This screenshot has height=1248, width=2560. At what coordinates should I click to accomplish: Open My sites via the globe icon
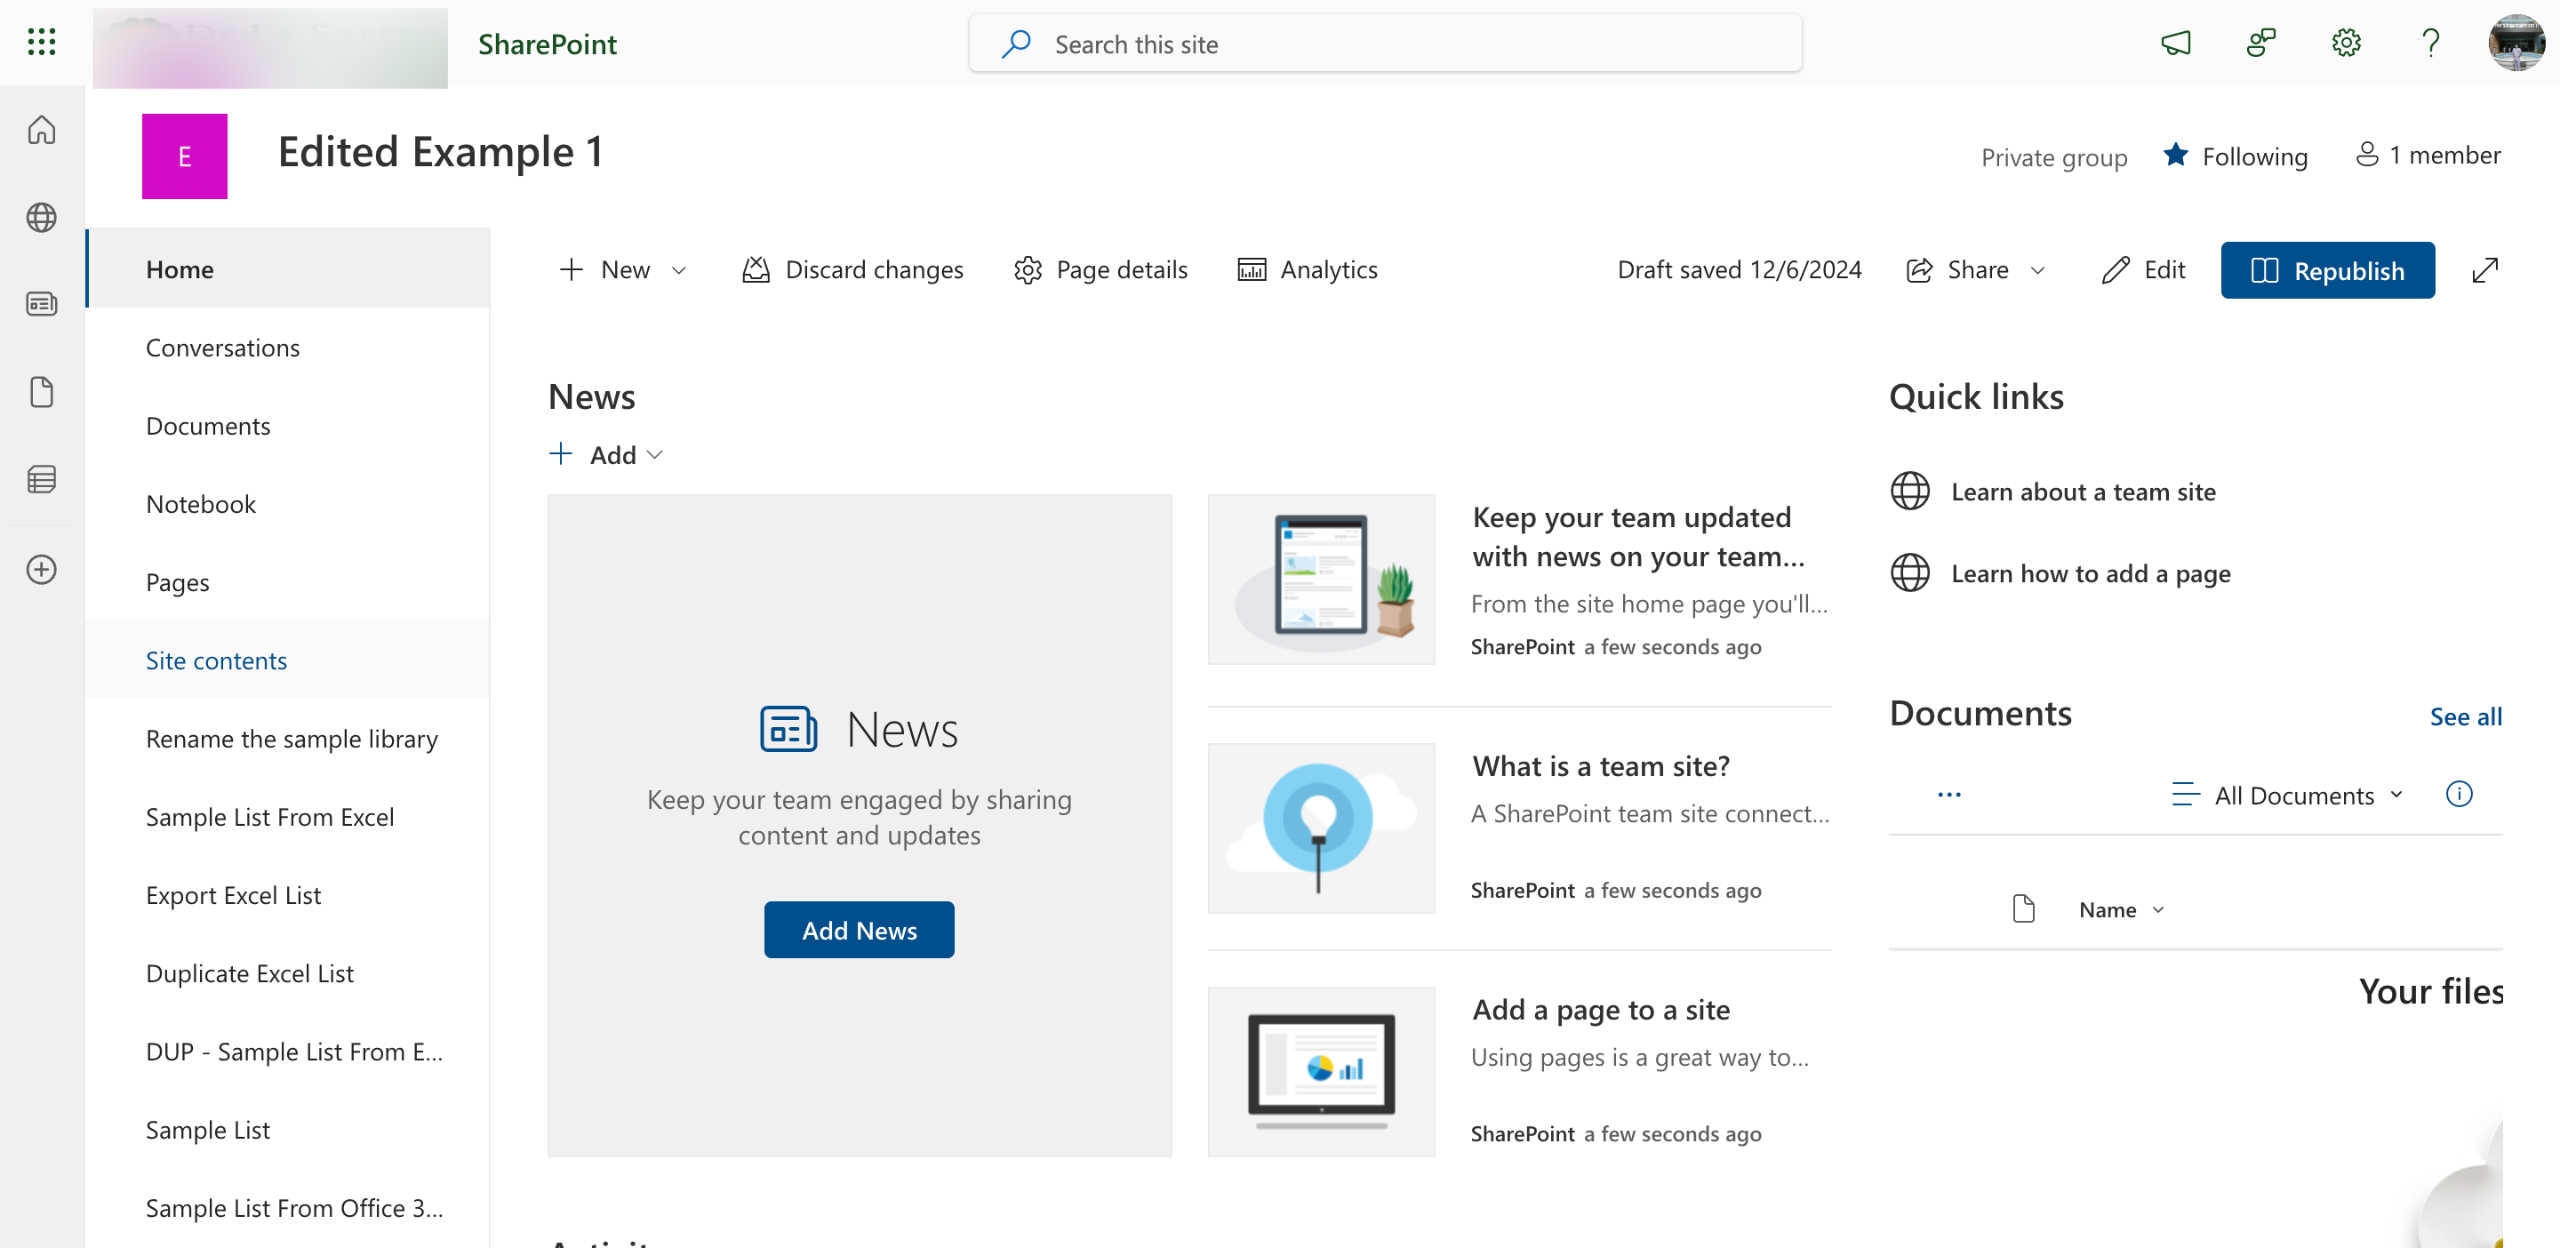[41, 217]
